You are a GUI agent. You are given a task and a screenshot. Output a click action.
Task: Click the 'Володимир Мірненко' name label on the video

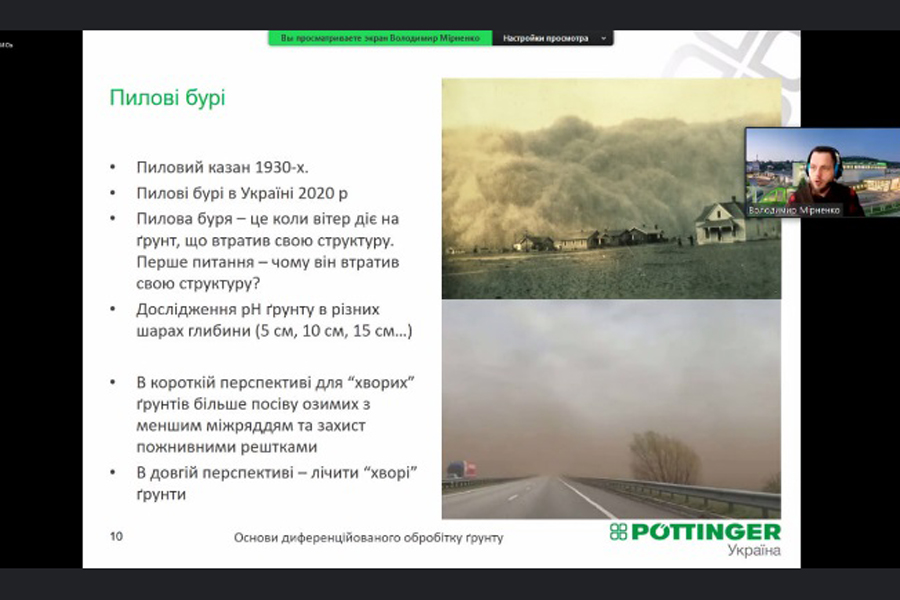794,210
